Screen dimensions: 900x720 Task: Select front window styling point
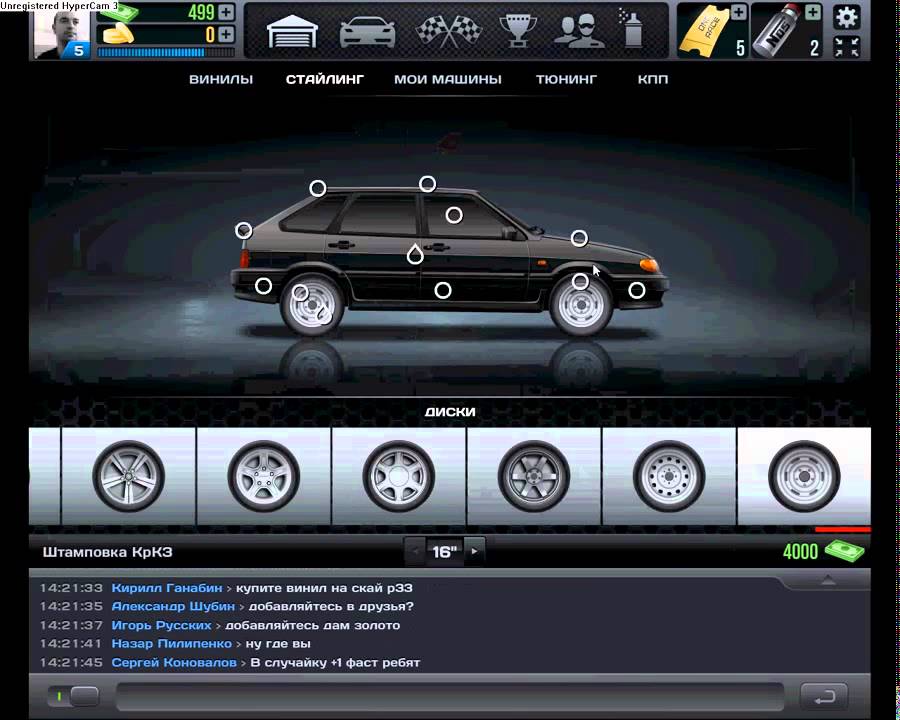point(454,215)
